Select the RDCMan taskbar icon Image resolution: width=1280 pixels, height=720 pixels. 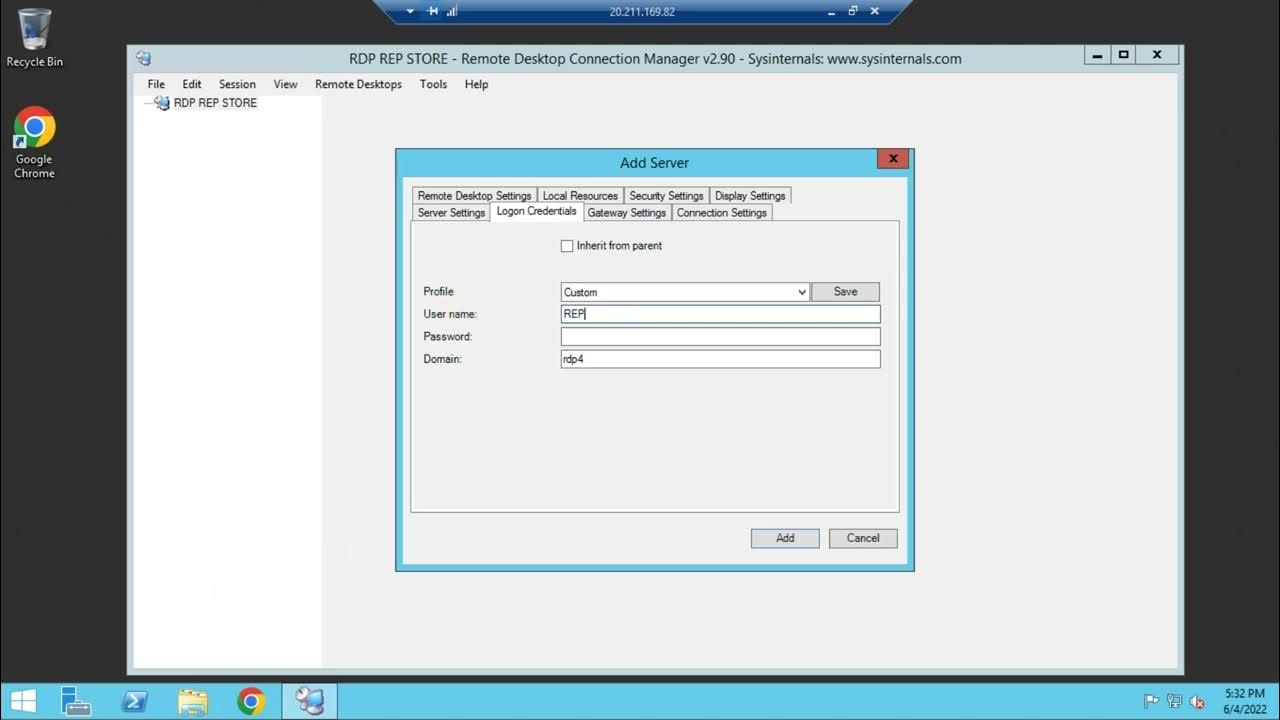point(309,702)
